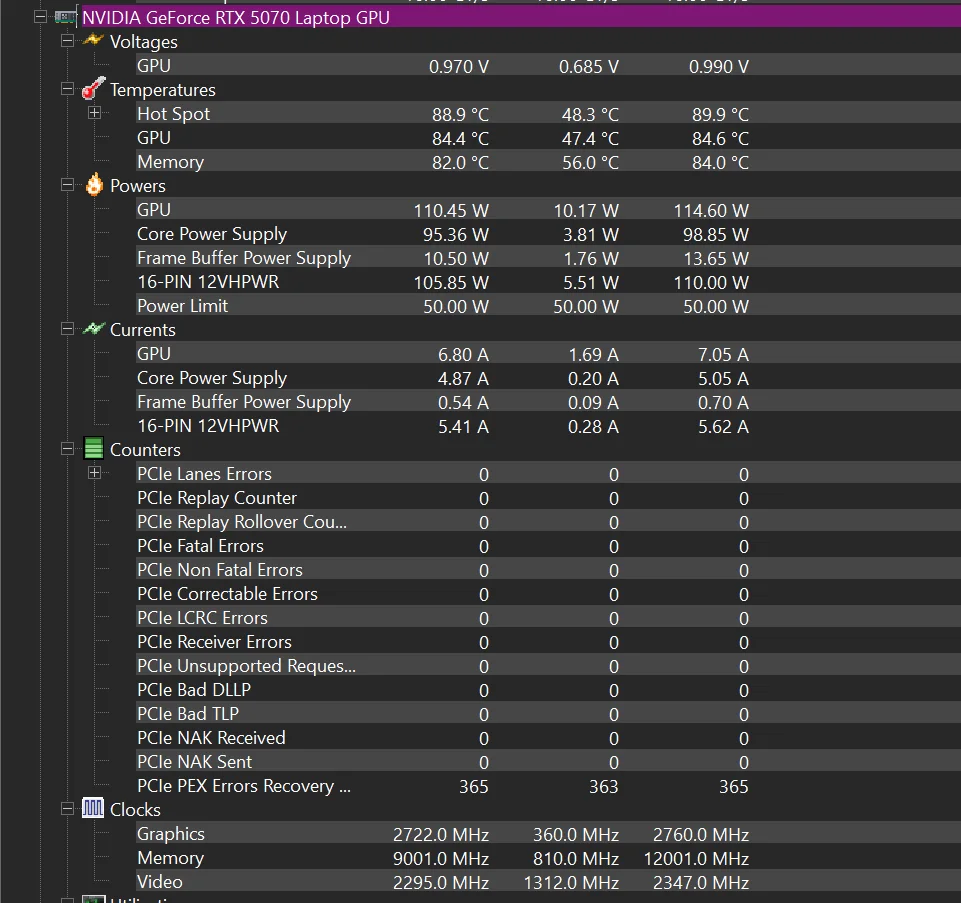Select the PCIe Replay Counter row
Viewport: 961px width, 903px height.
click(x=548, y=498)
